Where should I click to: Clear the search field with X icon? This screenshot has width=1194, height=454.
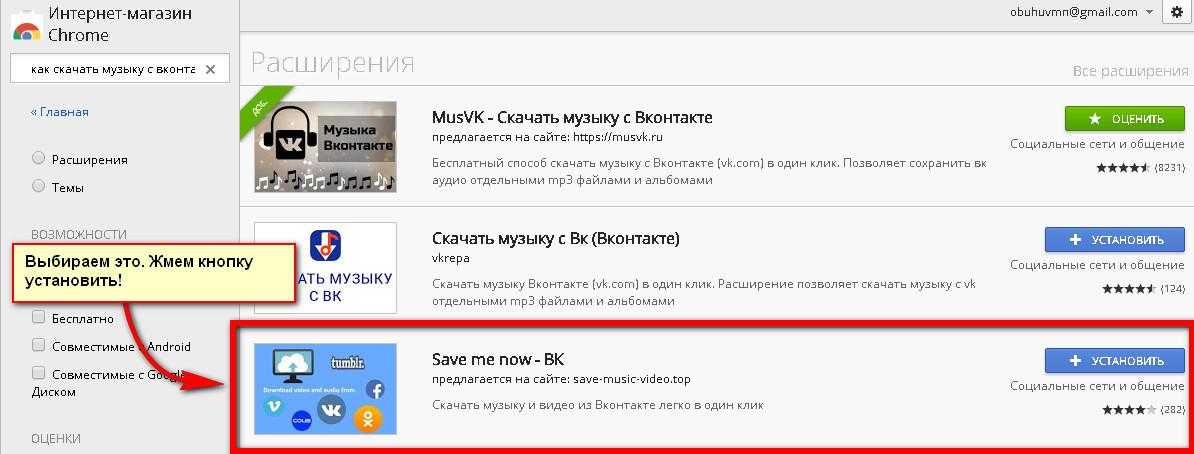point(211,69)
